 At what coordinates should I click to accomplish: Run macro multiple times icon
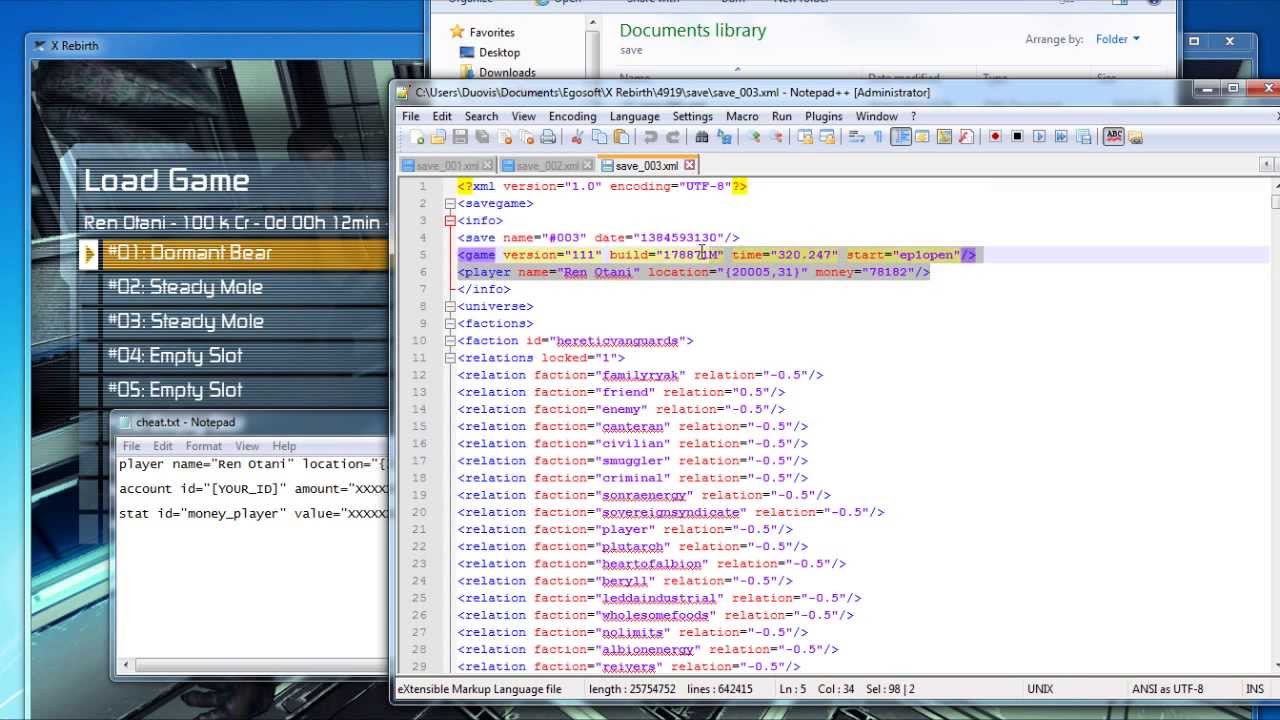click(1061, 137)
